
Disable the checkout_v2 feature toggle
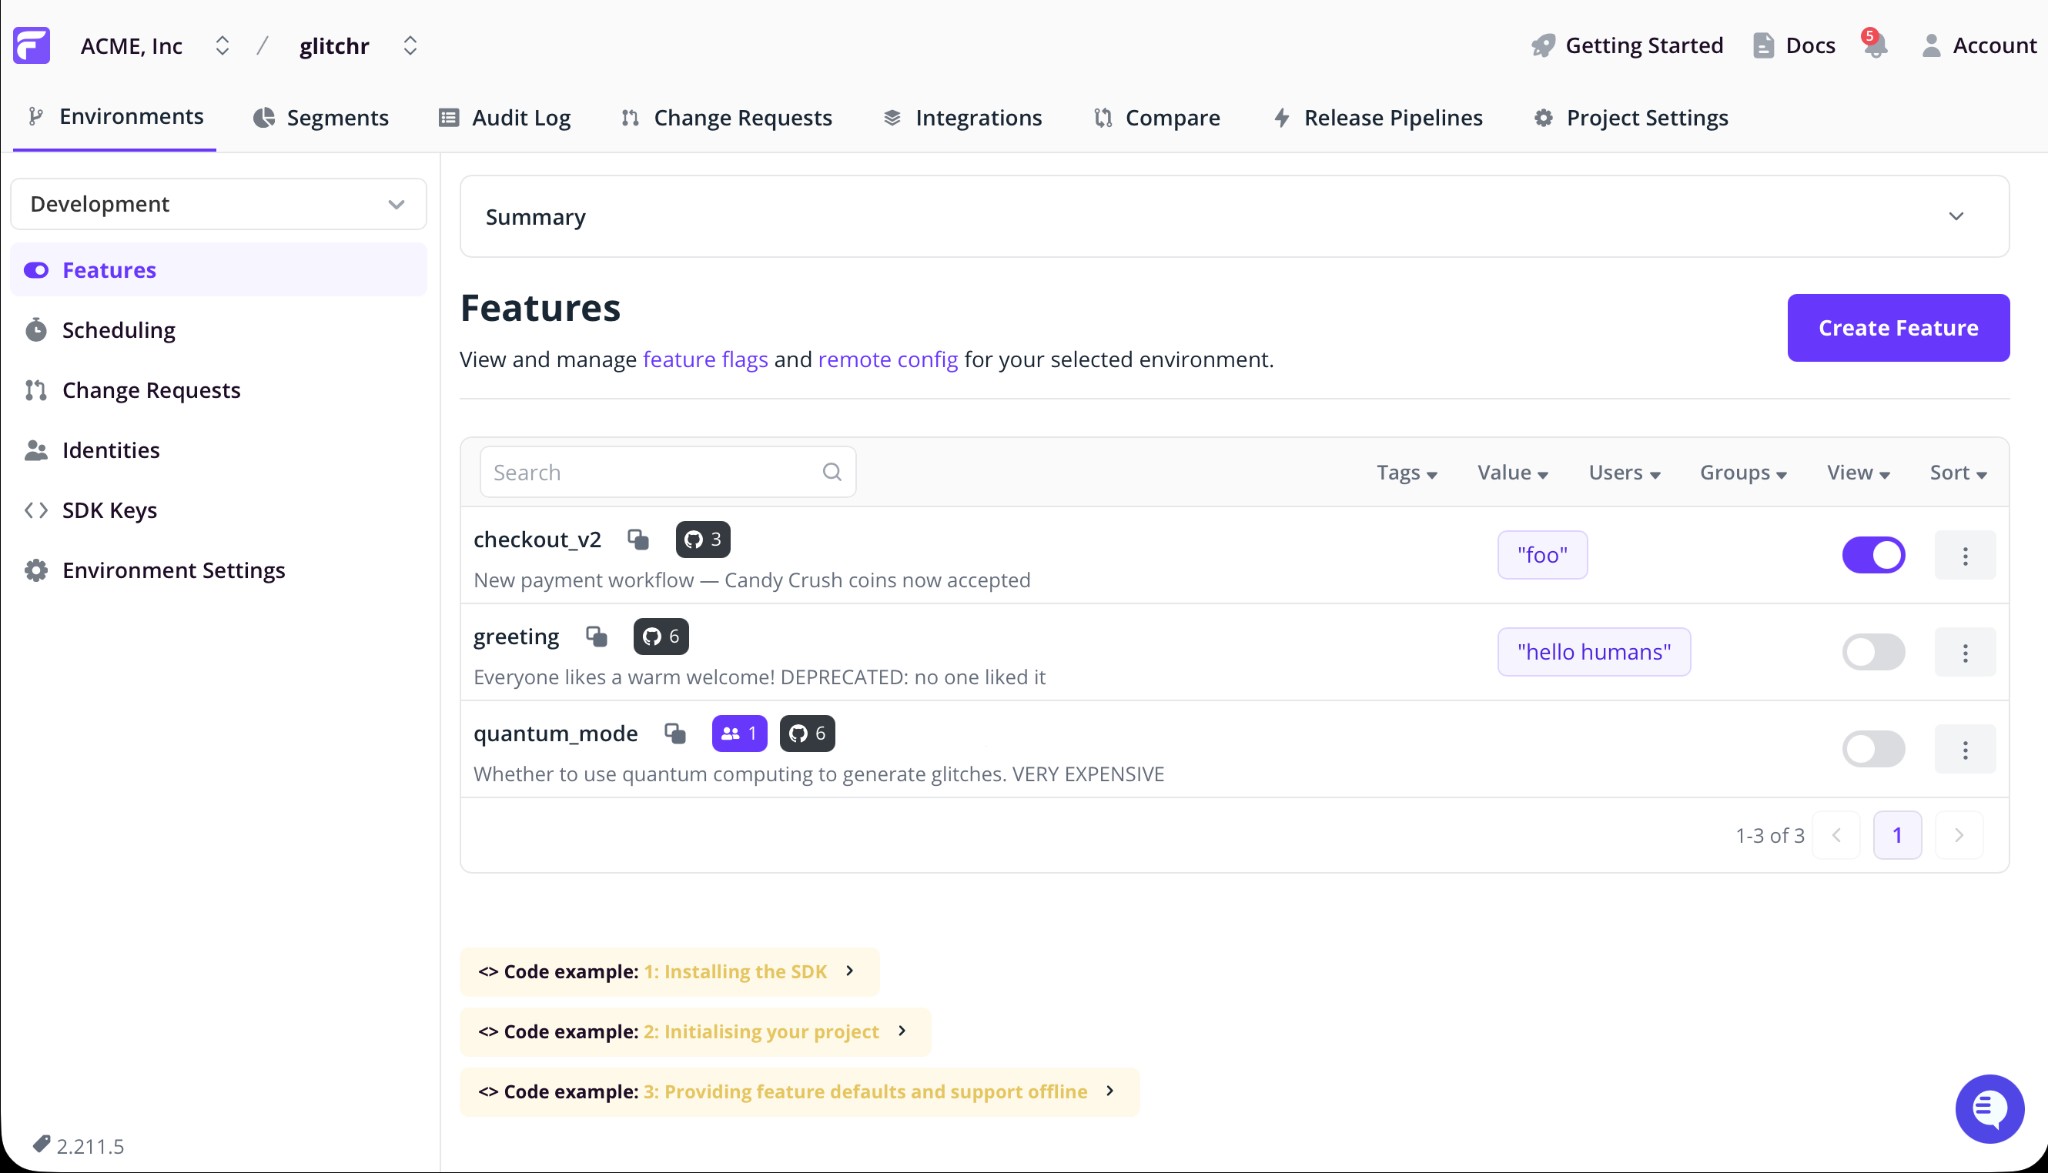1873,555
